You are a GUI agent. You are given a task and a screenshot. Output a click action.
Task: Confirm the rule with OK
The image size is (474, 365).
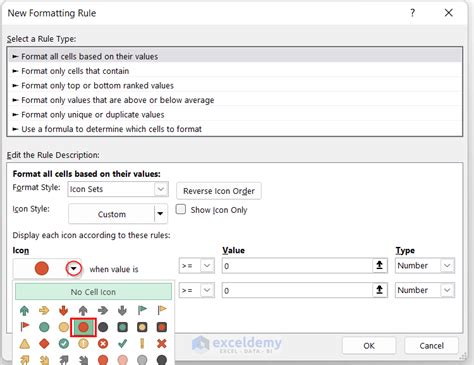point(369,346)
